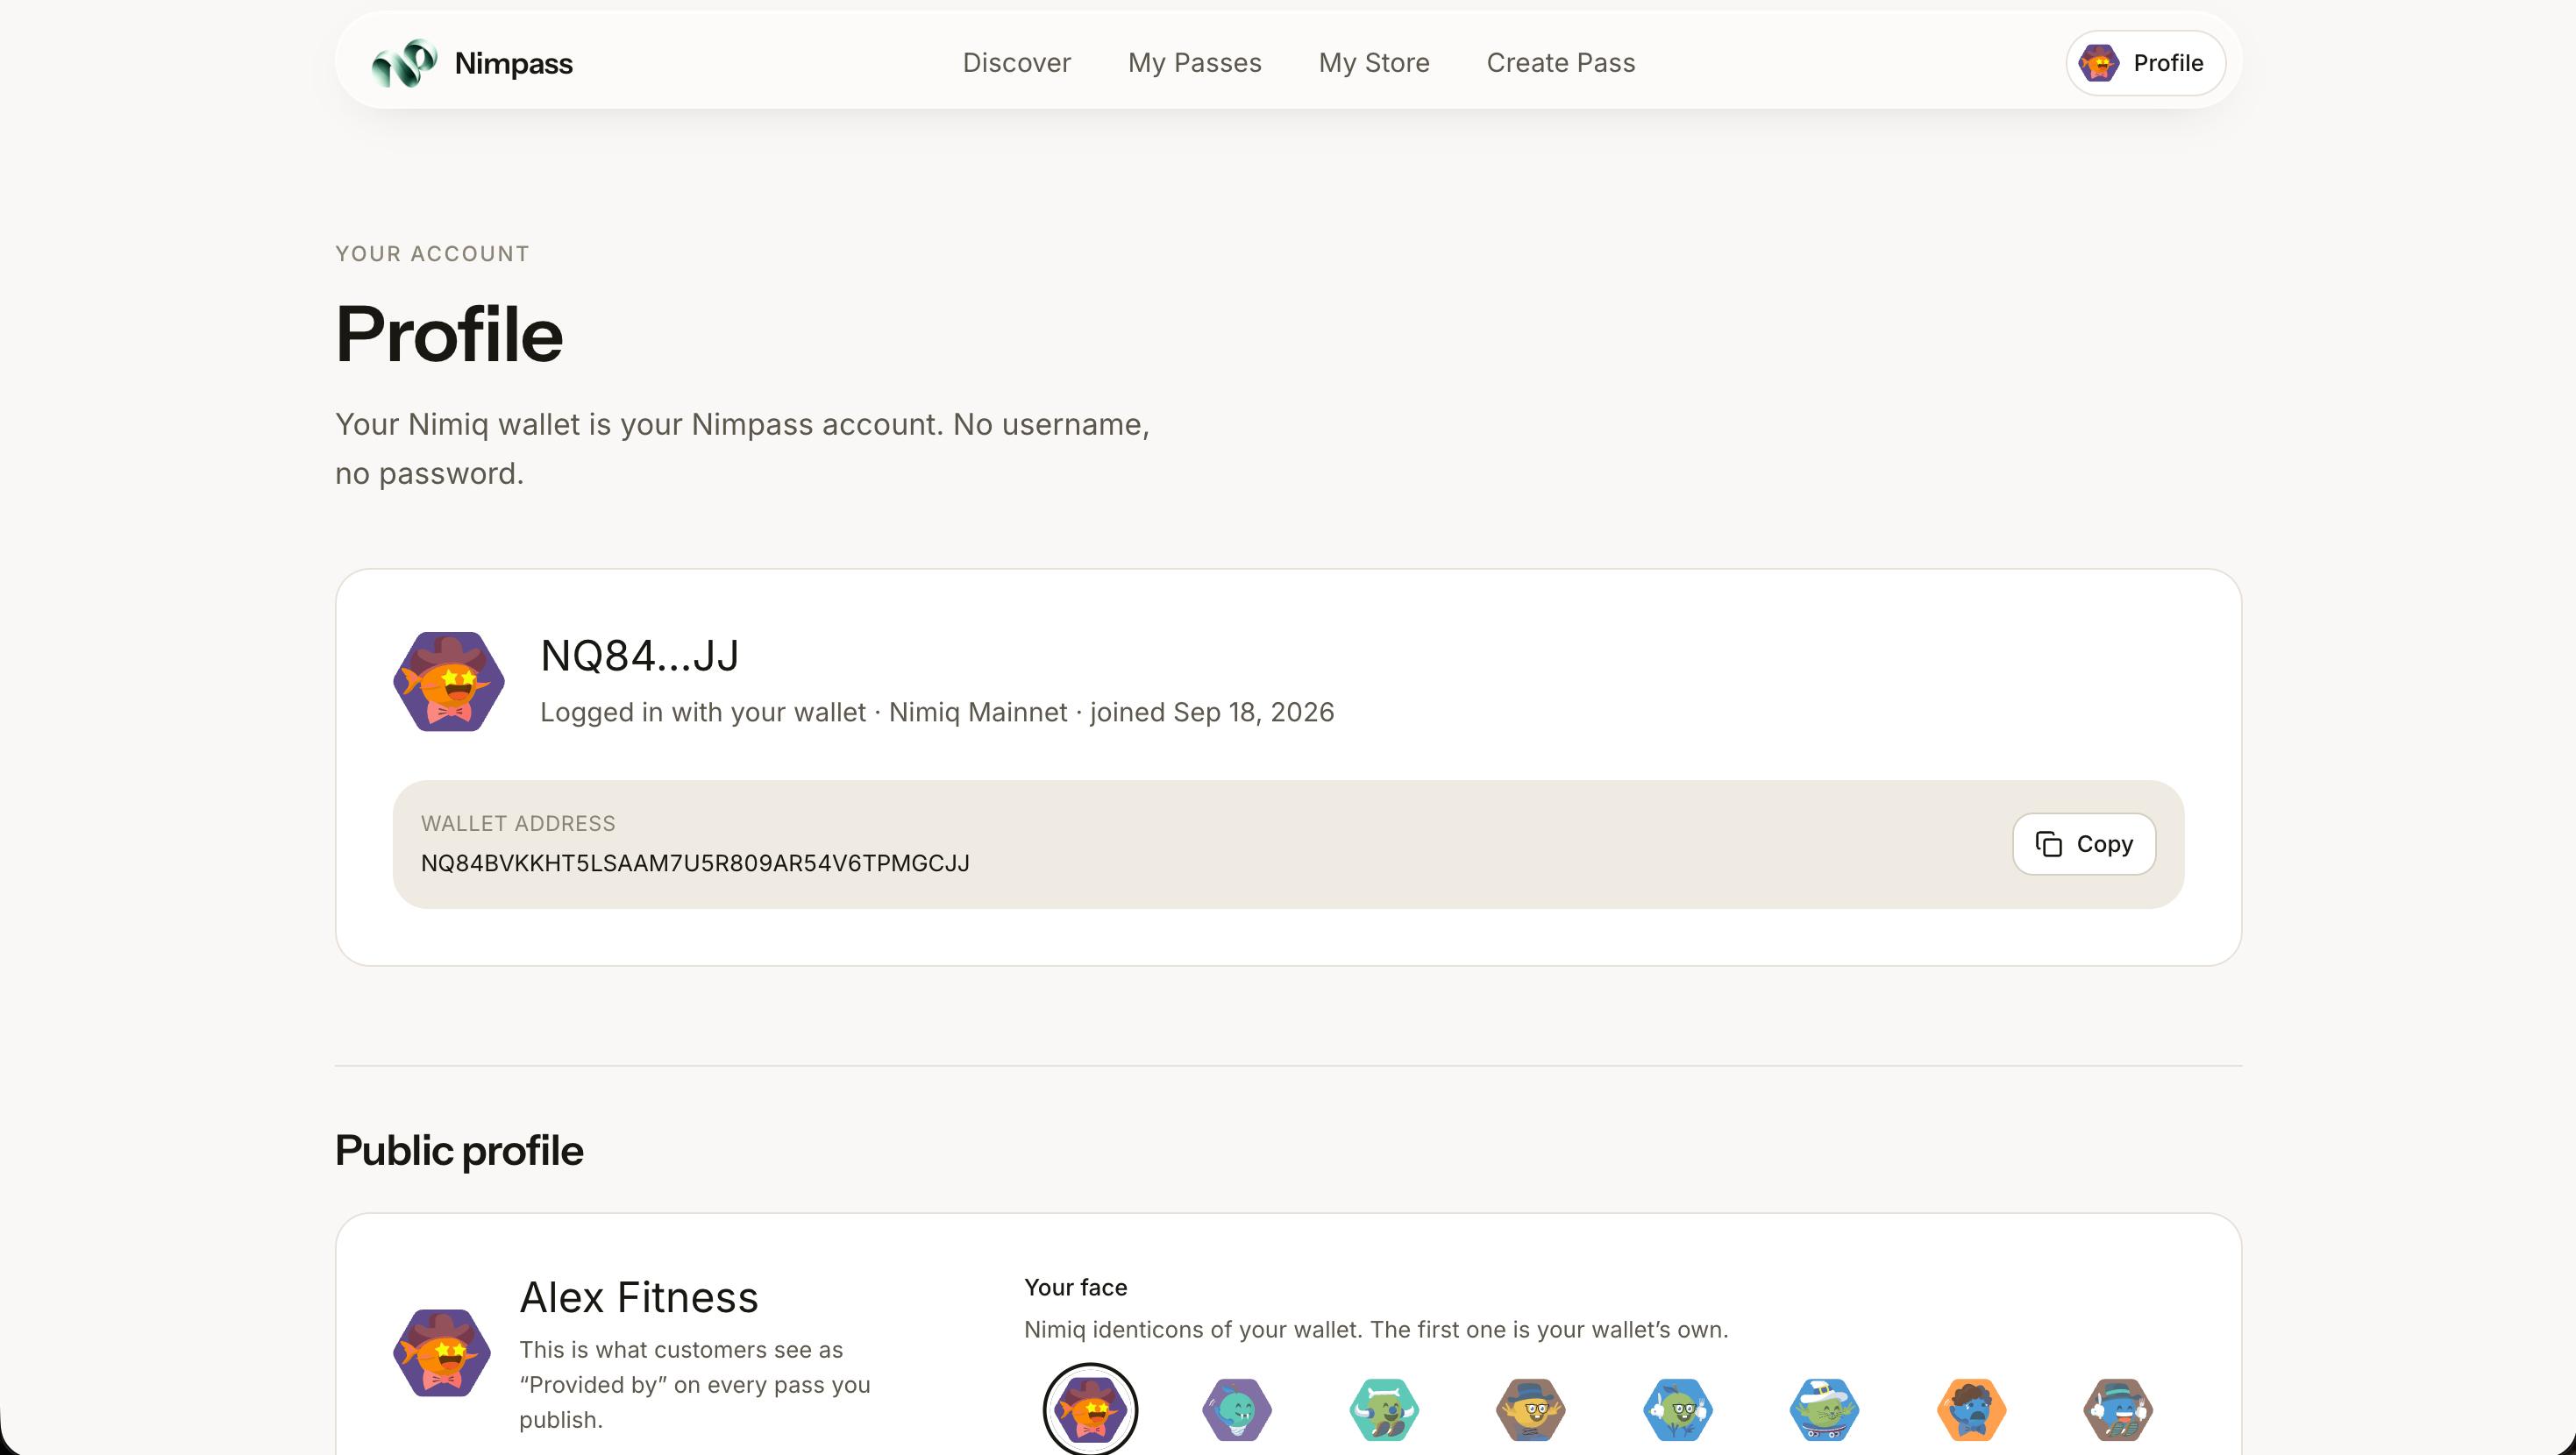2576x1455 pixels.
Task: Select the blue face identicon on orange
Action: pos(1971,1409)
